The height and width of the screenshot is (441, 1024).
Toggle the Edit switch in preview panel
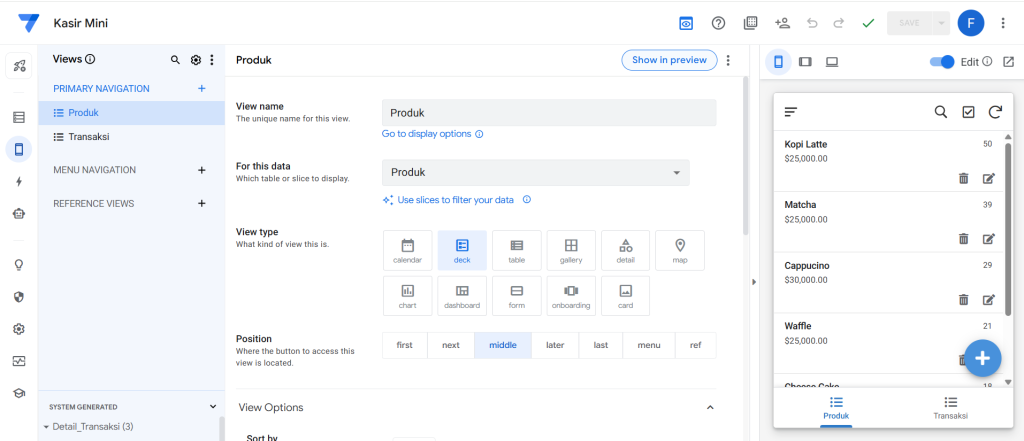[942, 61]
